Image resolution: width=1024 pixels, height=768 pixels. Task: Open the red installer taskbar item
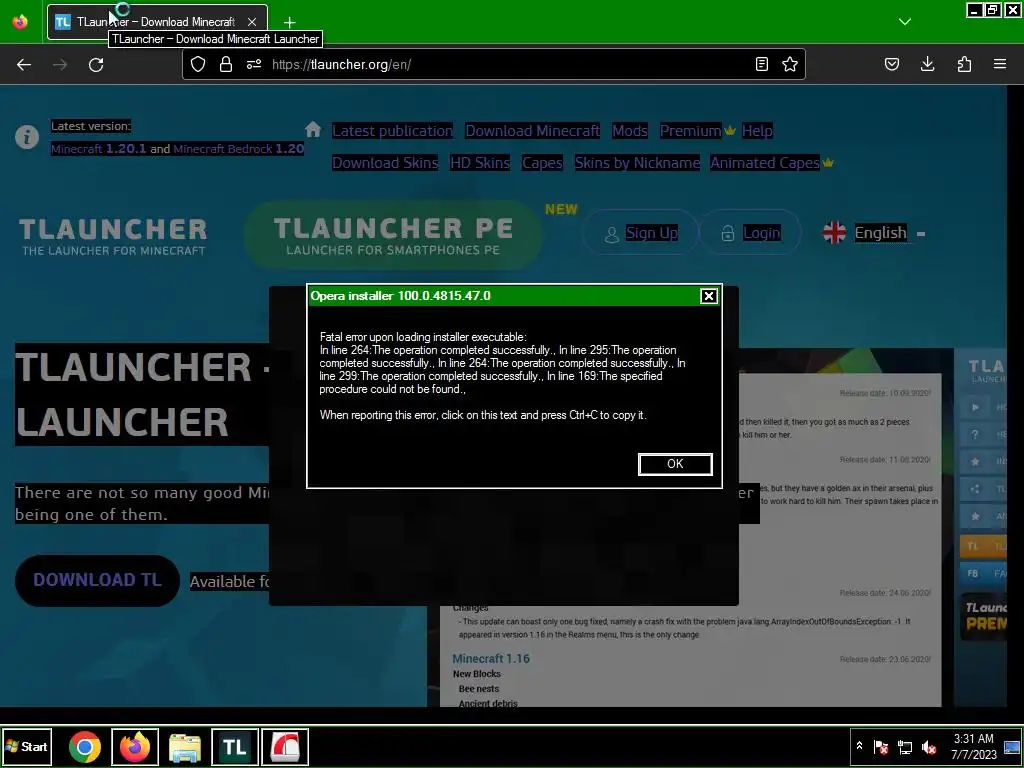coord(285,747)
